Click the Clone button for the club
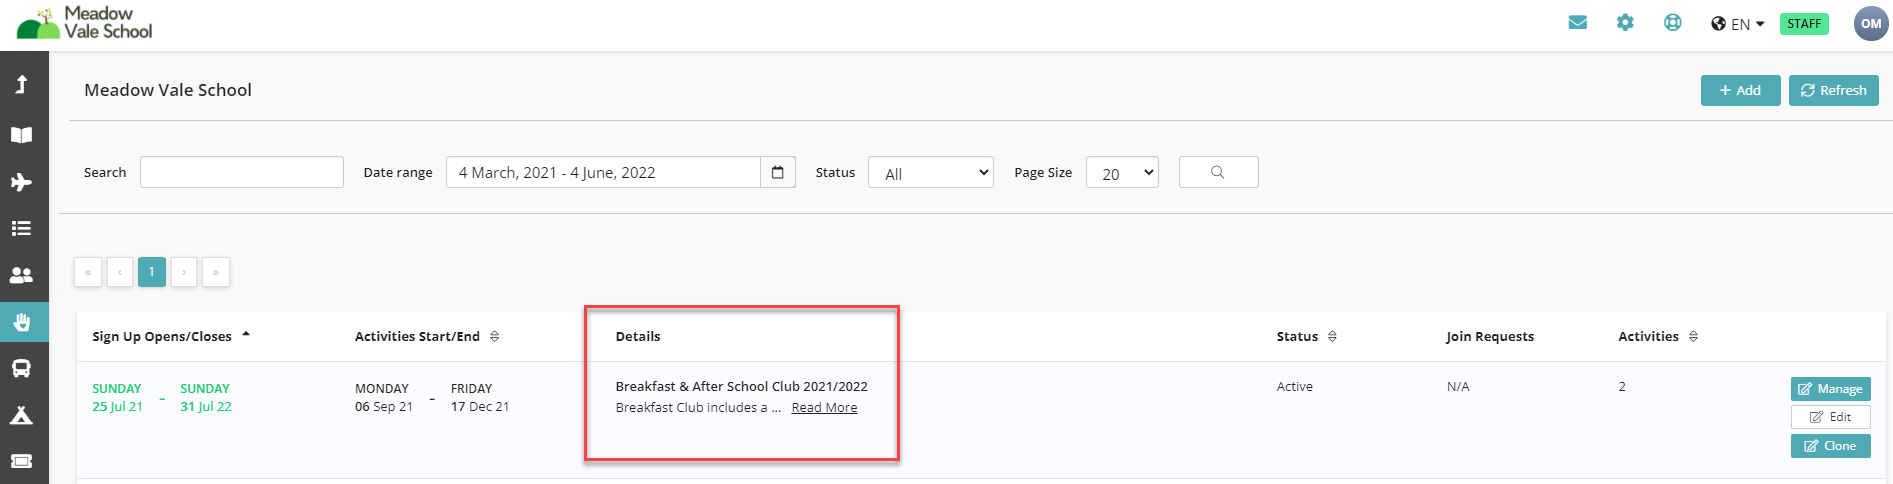 (x=1830, y=446)
